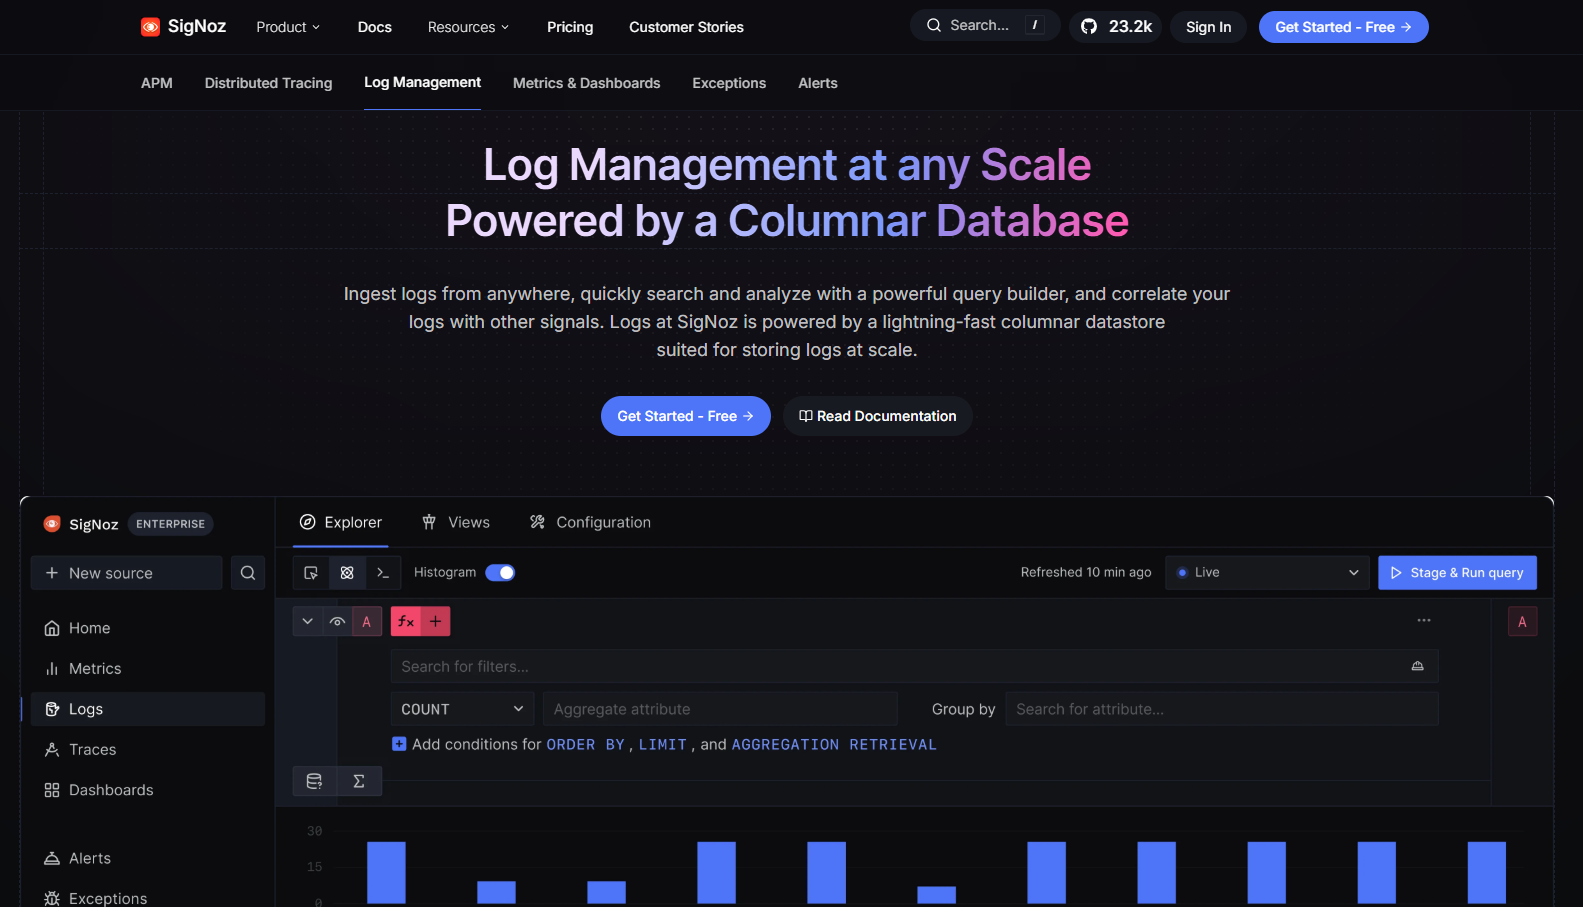Open Docs in header navigation
The height and width of the screenshot is (907, 1583).
coord(375,27)
